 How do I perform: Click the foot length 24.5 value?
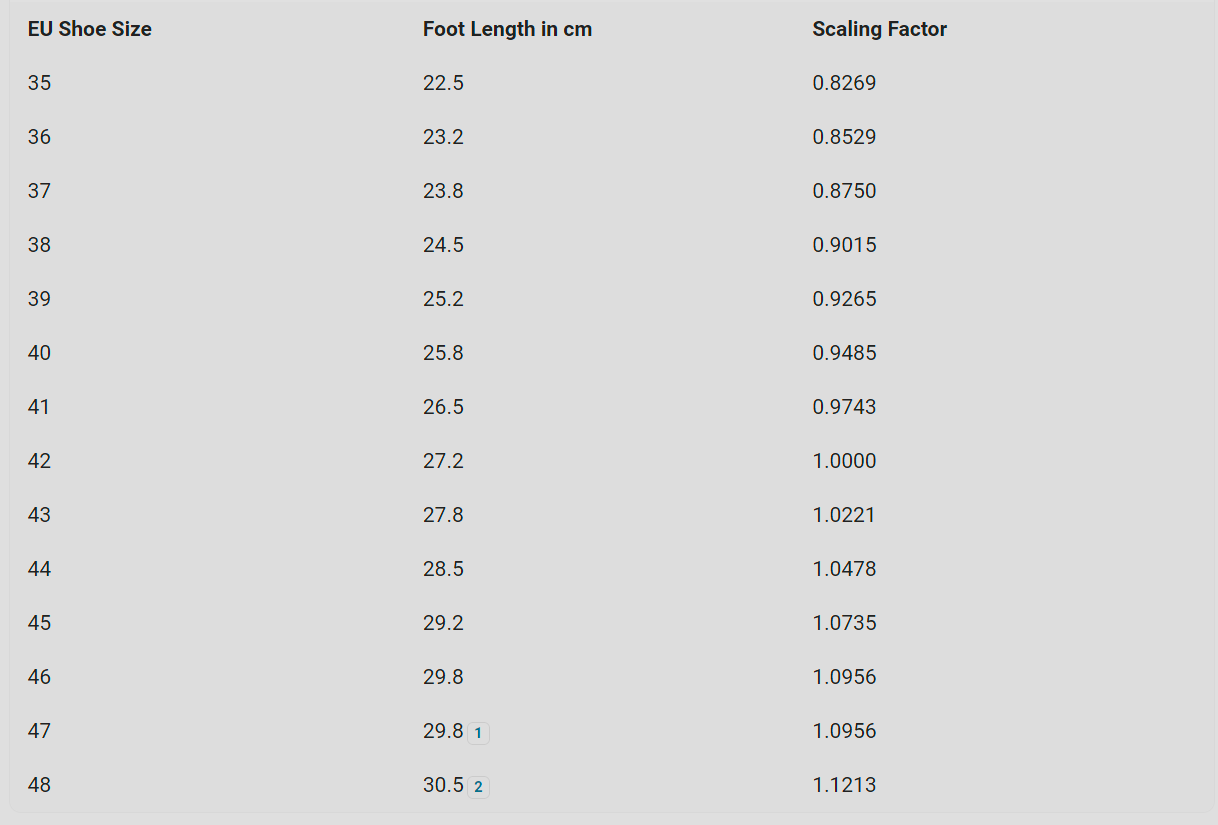click(443, 245)
